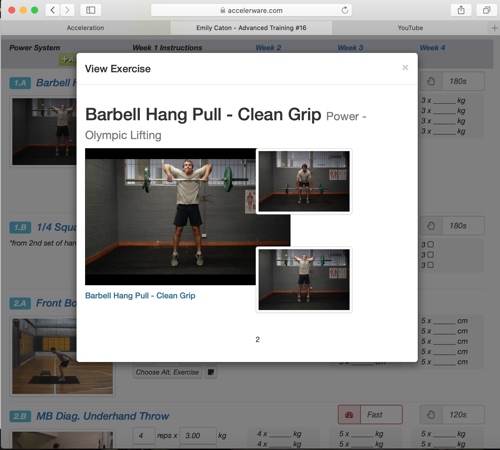Play the main barbell hang pull video
The image size is (500, 450).
coord(171,217)
